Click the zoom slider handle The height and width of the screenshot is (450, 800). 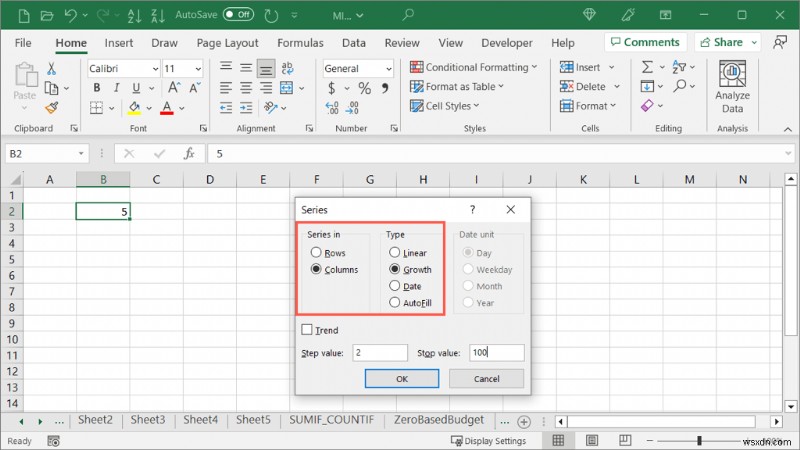pos(699,440)
